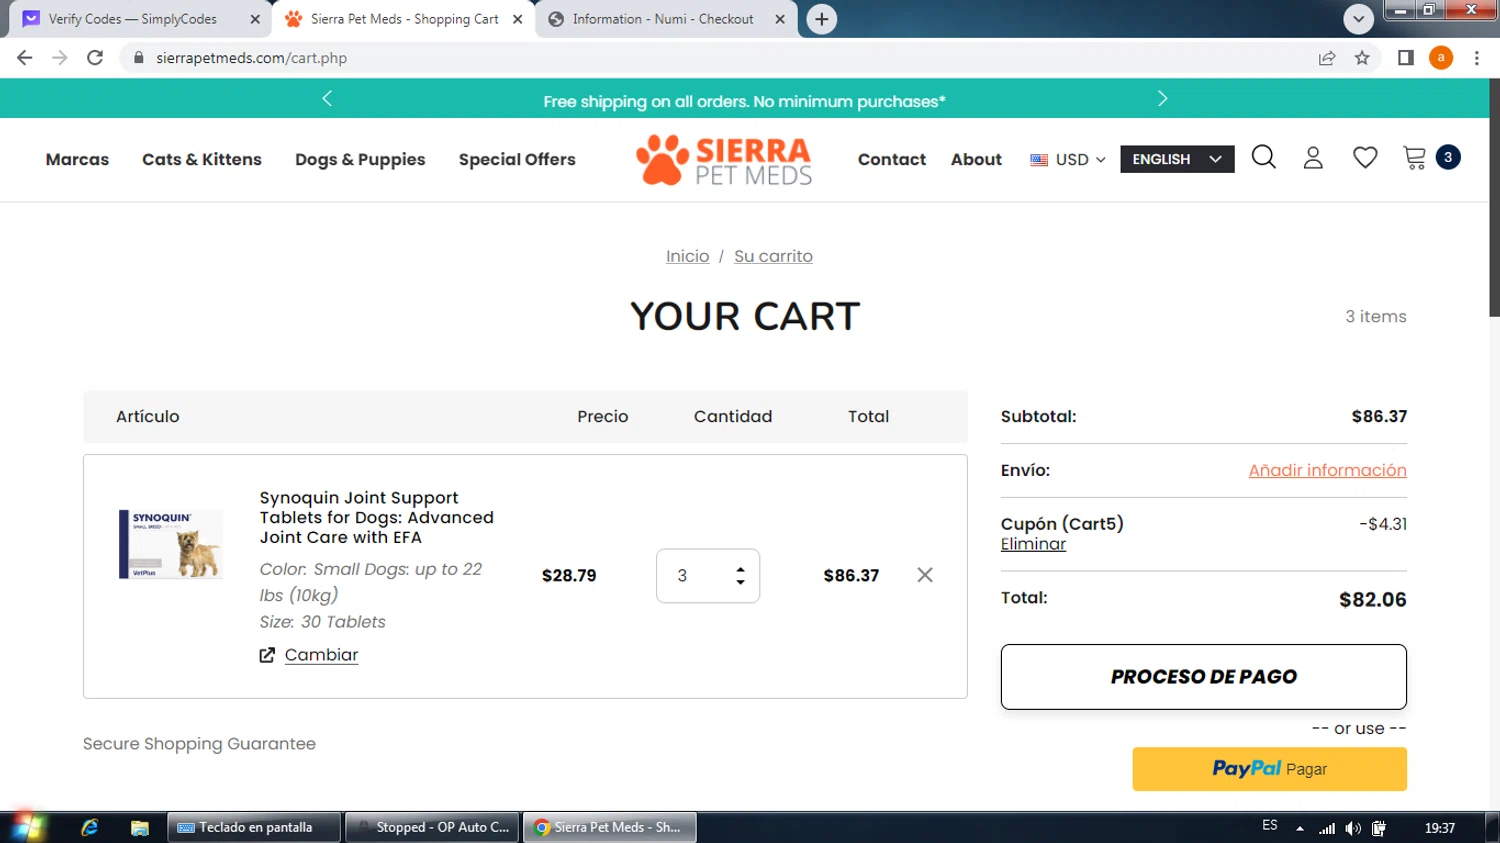Close the Sierra Pet Meds tab
1500x843 pixels.
[x=518, y=19]
